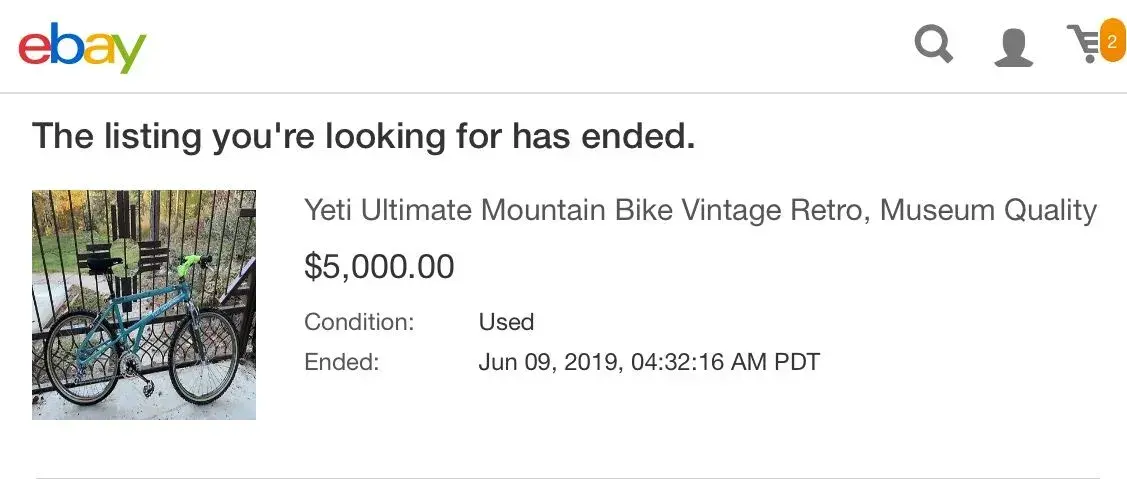The image size is (1127, 479).
Task: Open the Yeti bike listing thumbnail
Action: tap(144, 304)
